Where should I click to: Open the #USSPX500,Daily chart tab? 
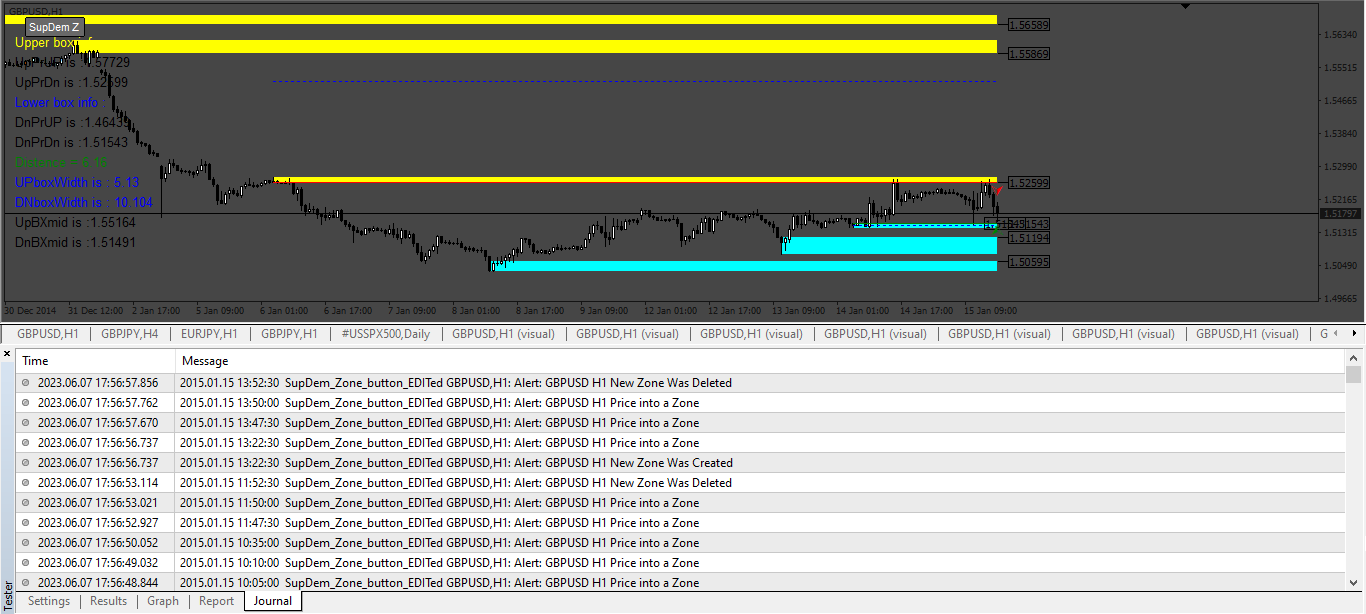click(386, 334)
